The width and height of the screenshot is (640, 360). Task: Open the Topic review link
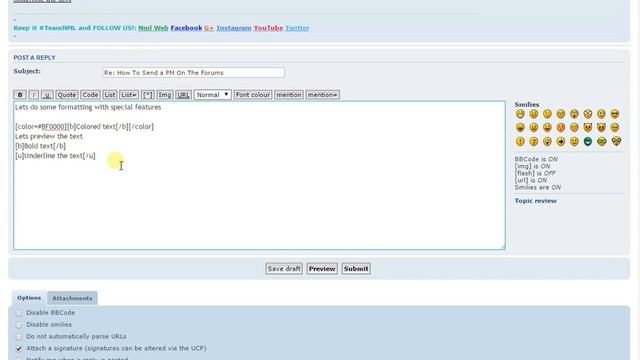pos(536,201)
